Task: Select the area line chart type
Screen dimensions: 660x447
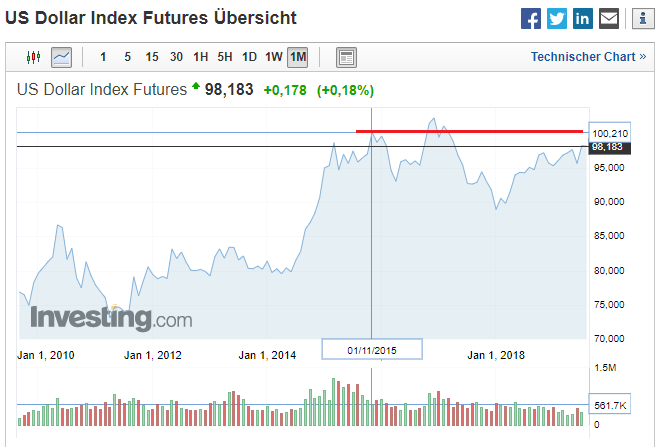Action: (62, 57)
